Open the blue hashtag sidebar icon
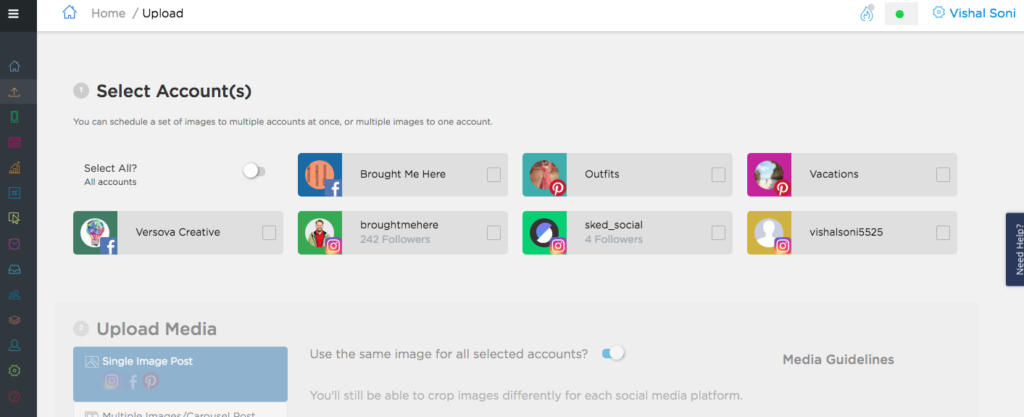The height and width of the screenshot is (417, 1024). pyautogui.click(x=14, y=193)
